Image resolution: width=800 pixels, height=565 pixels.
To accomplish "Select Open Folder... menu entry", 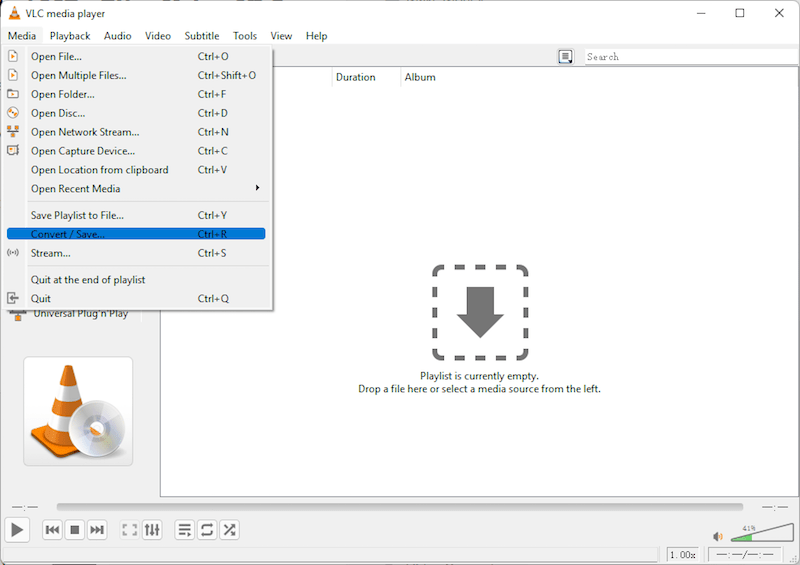I will [x=136, y=94].
